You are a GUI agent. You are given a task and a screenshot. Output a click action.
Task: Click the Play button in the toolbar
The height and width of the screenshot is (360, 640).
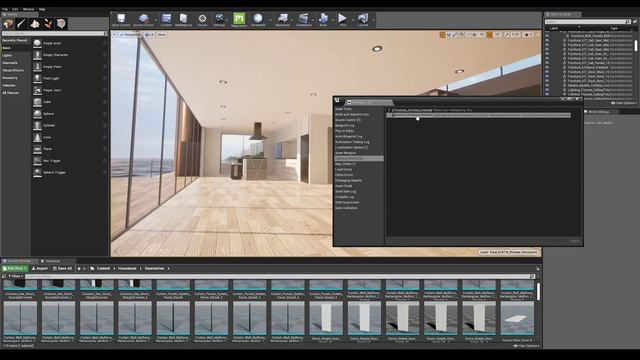click(x=342, y=18)
